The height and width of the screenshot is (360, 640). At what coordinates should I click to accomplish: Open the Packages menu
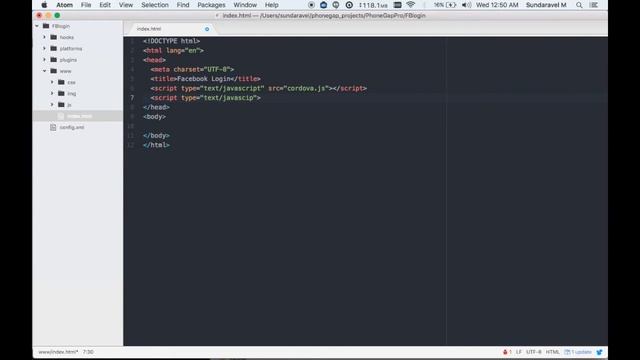[x=211, y=5]
